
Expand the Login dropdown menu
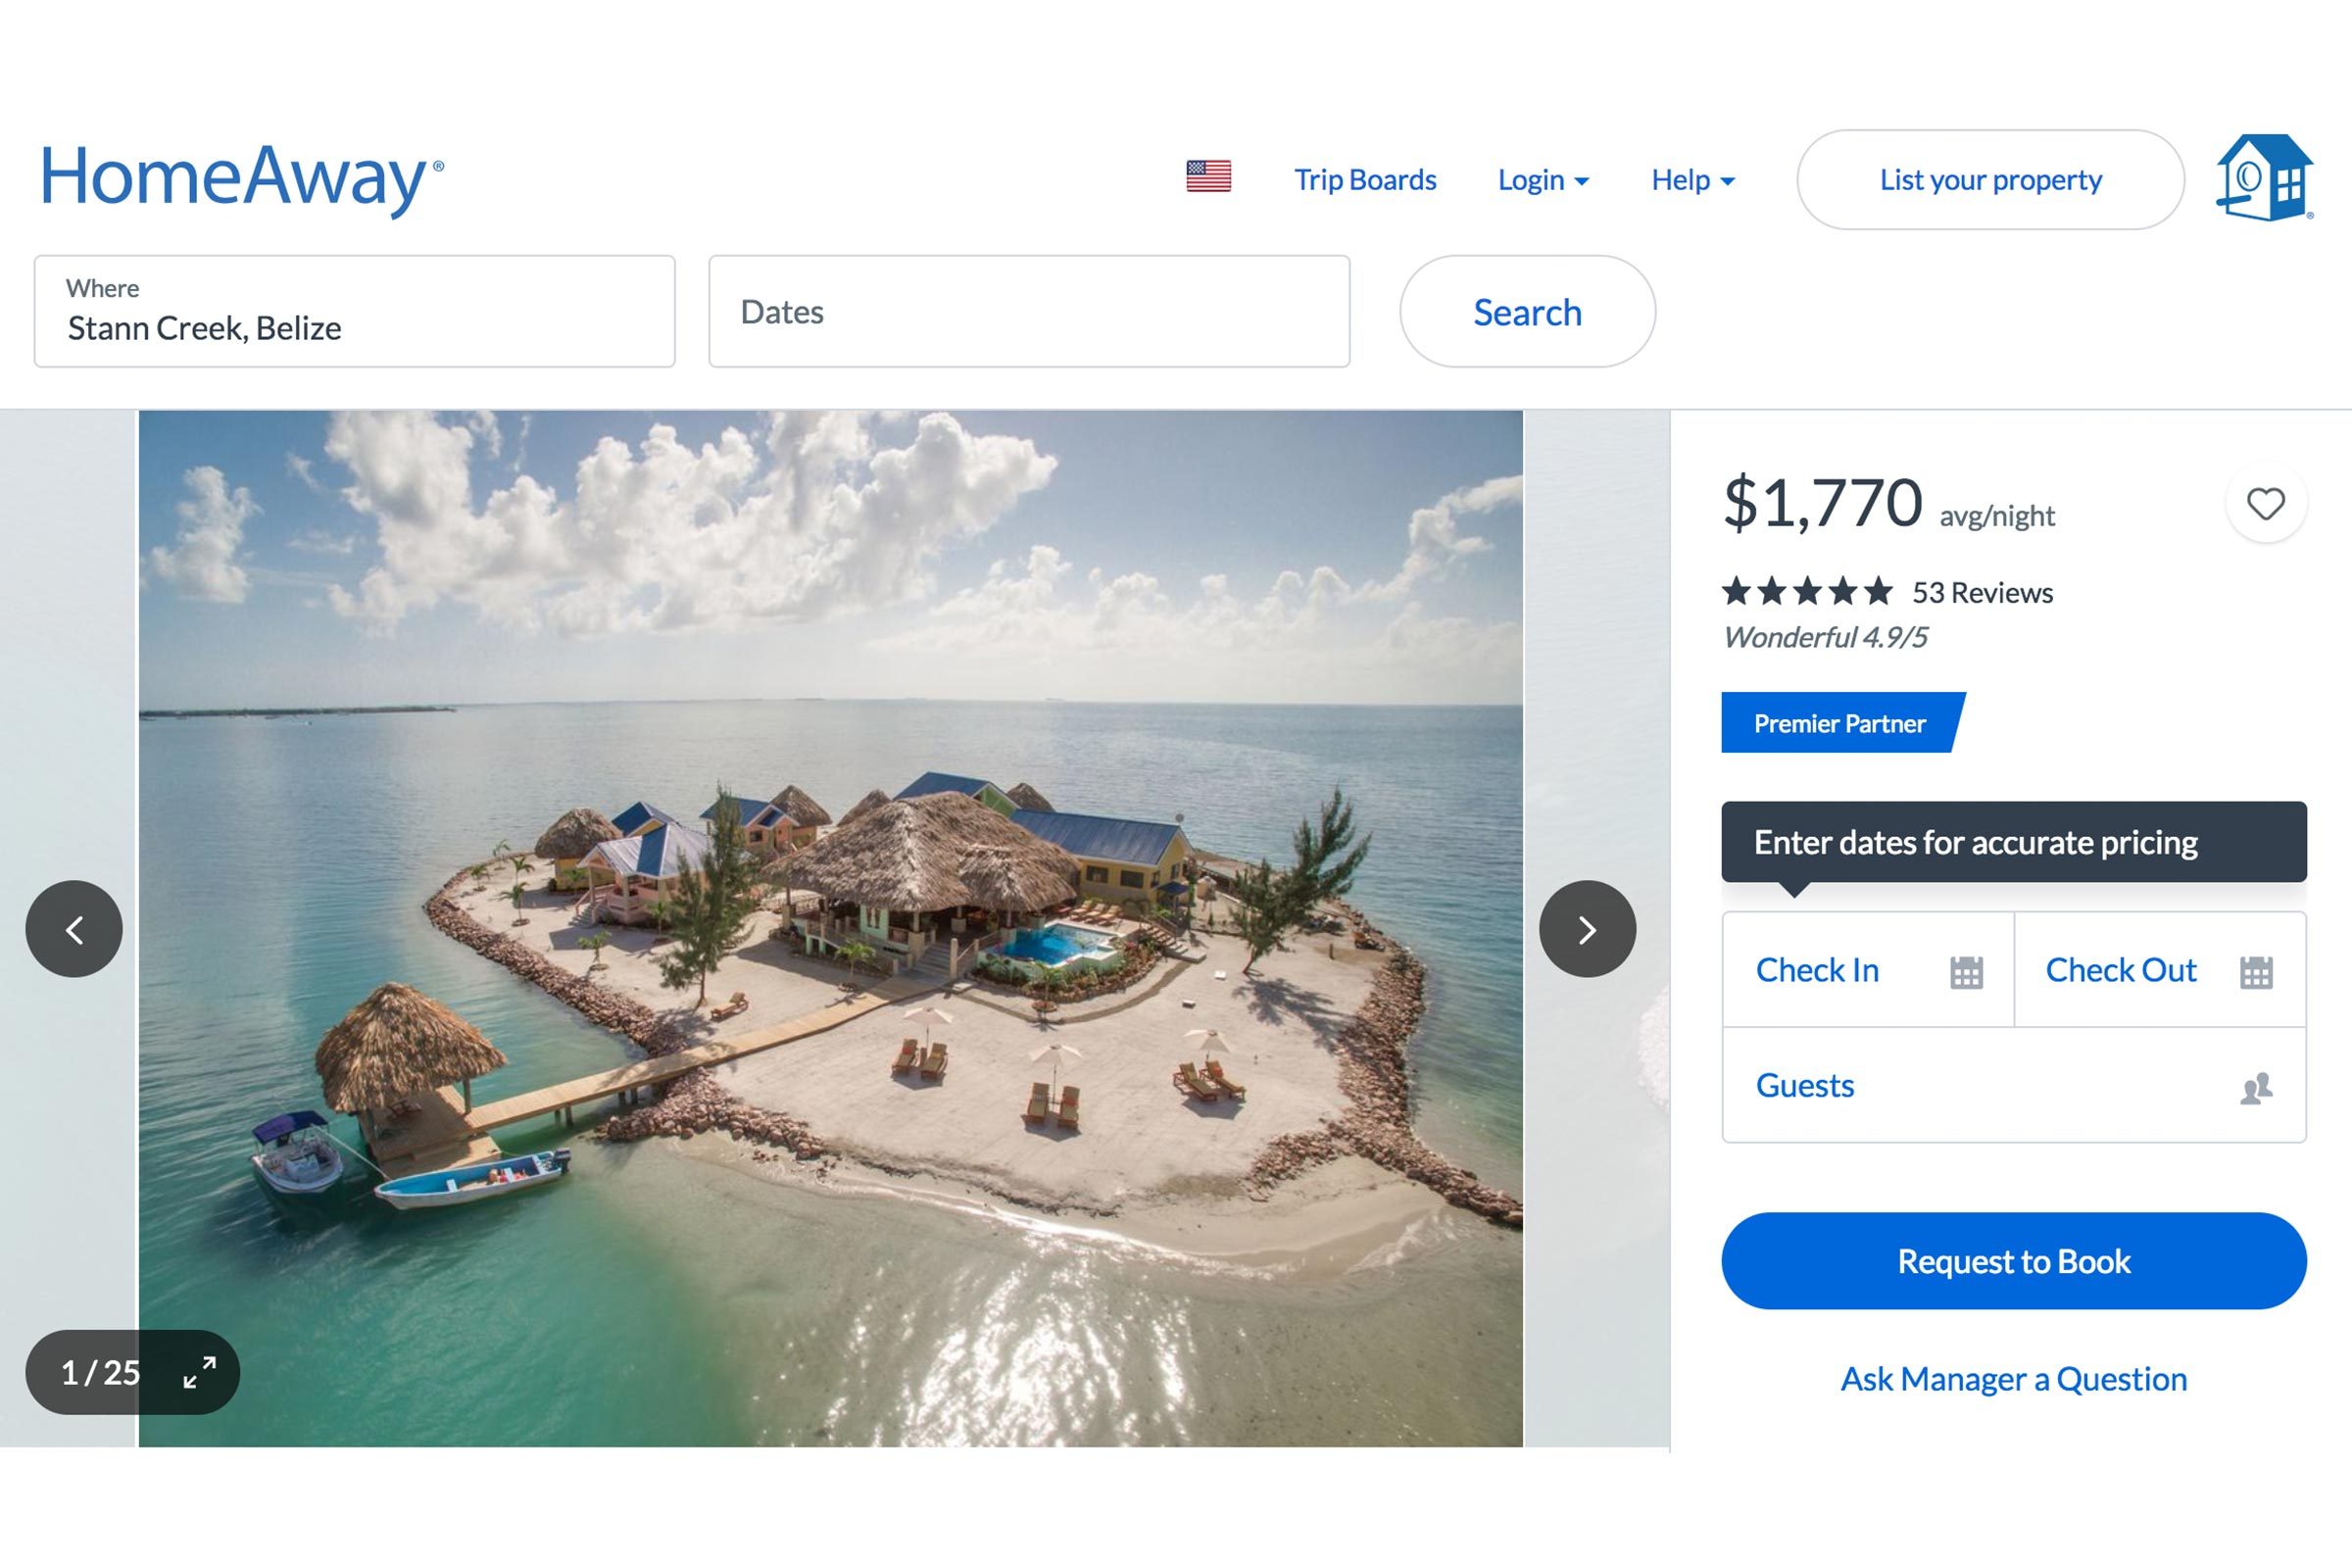[1543, 178]
